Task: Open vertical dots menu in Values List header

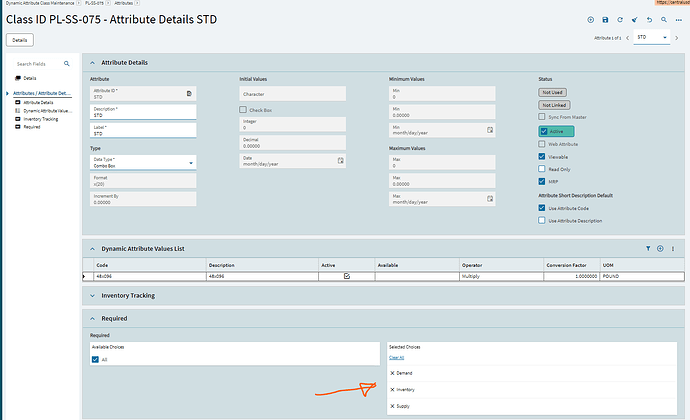Action: coord(673,249)
